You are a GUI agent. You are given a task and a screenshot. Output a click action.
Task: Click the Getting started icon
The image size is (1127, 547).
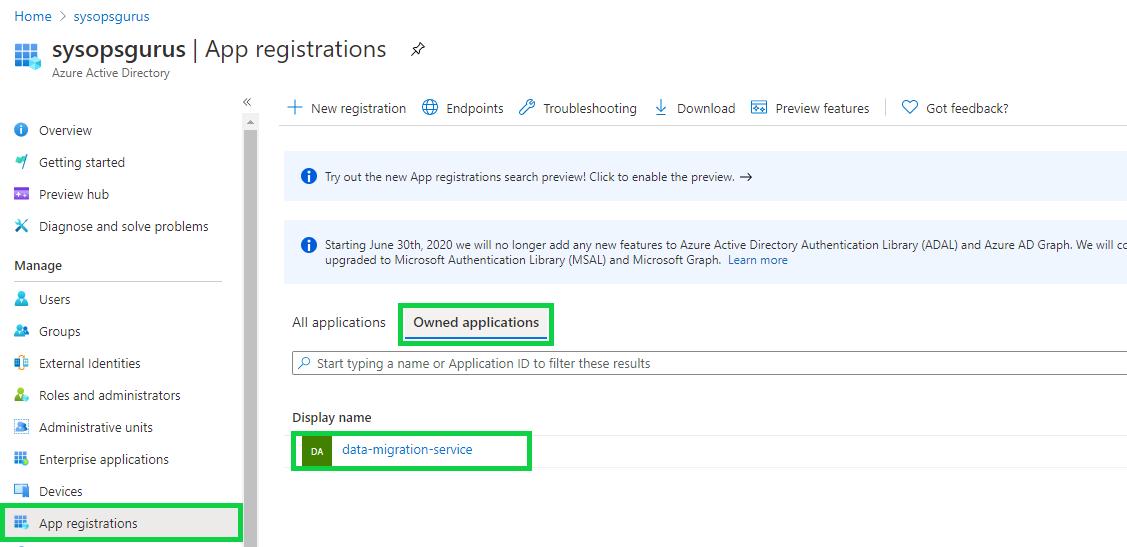tap(22, 162)
